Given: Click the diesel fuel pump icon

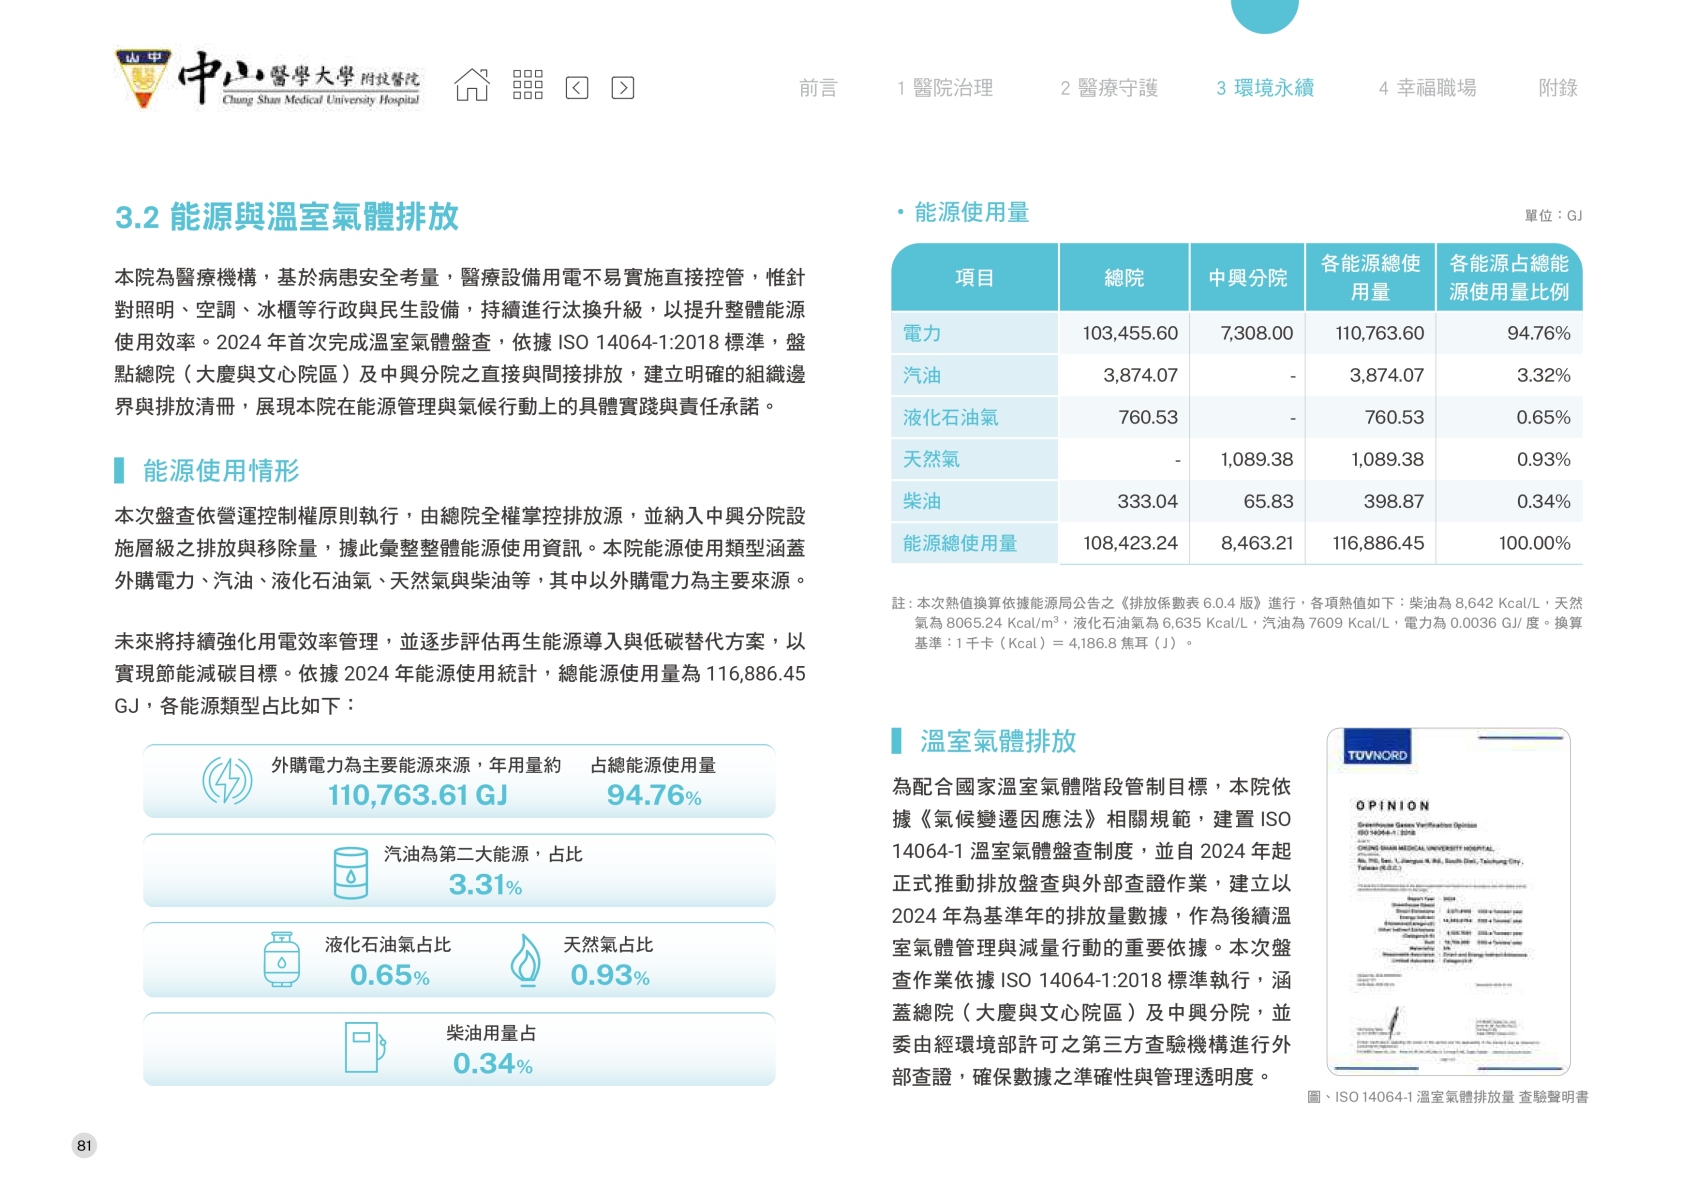Looking at the screenshot, I should (x=364, y=1047).
